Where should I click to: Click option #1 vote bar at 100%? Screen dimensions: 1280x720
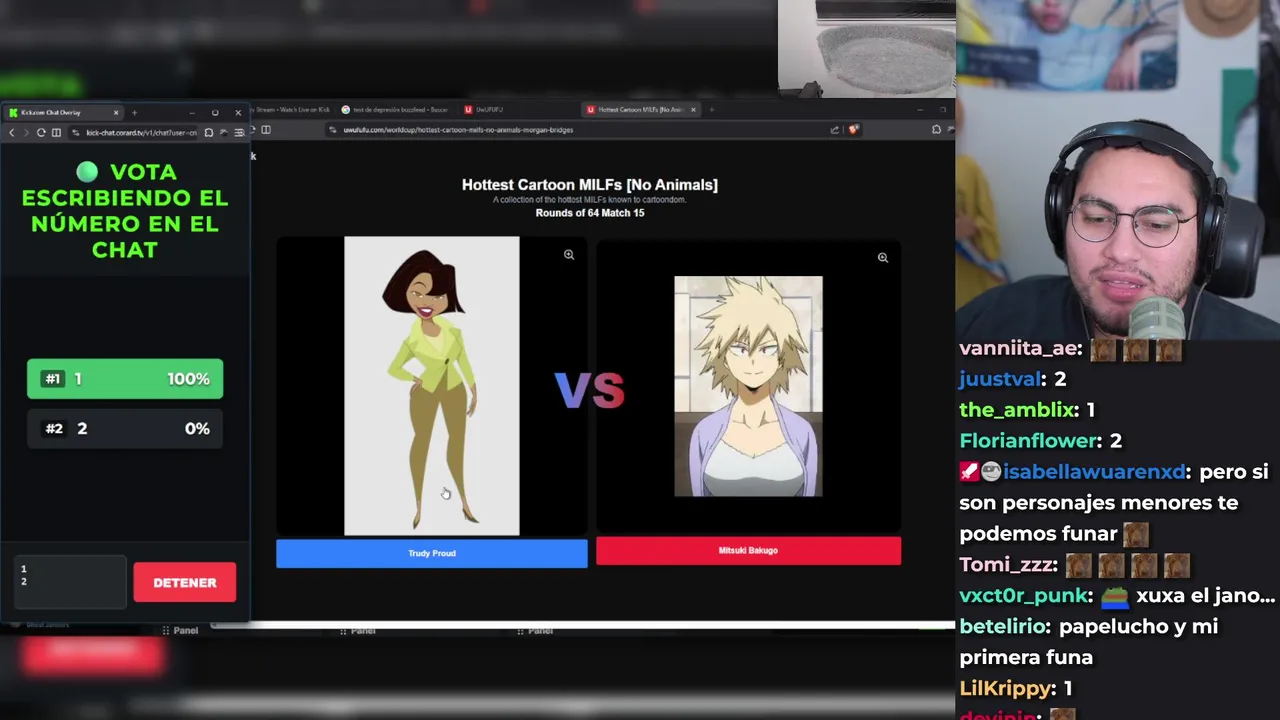[125, 379]
